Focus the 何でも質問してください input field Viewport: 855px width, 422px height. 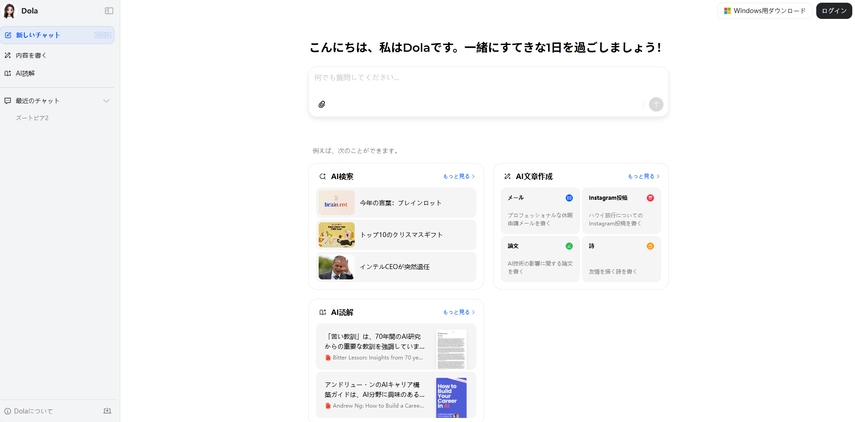pos(488,78)
